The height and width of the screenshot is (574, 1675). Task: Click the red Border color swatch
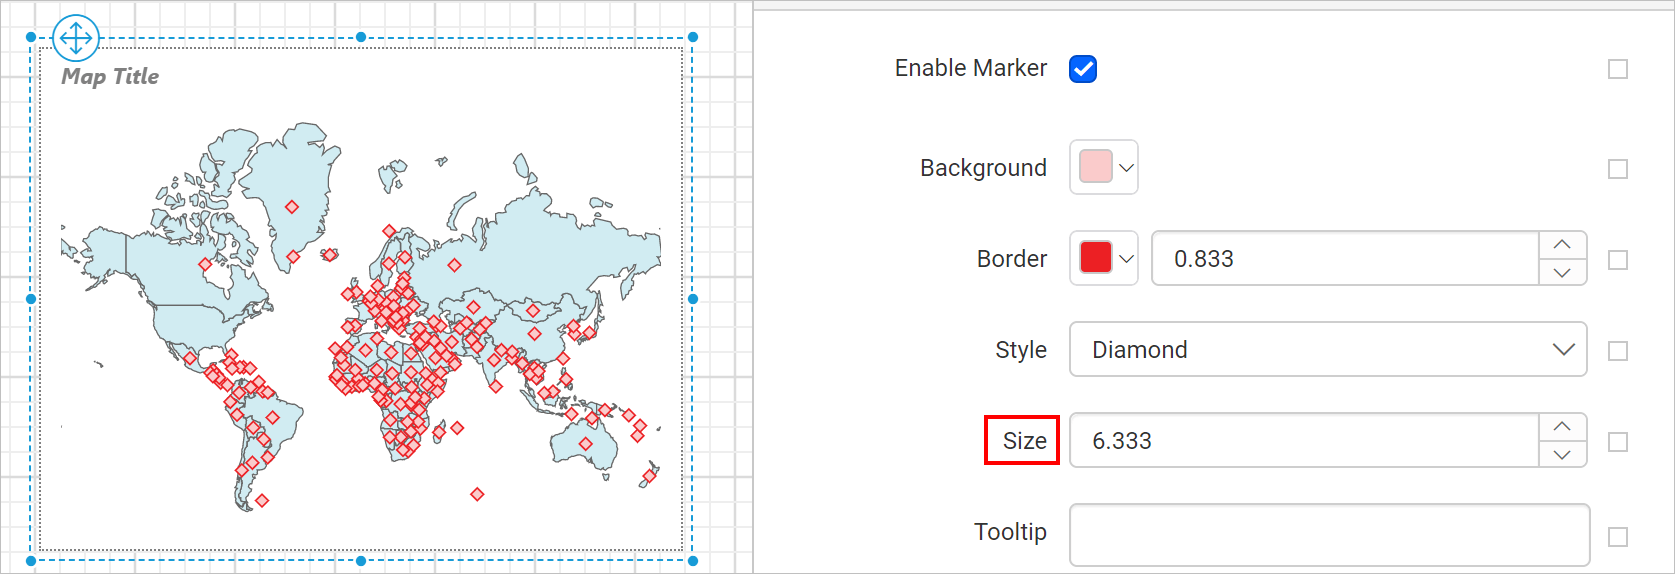[1096, 257]
